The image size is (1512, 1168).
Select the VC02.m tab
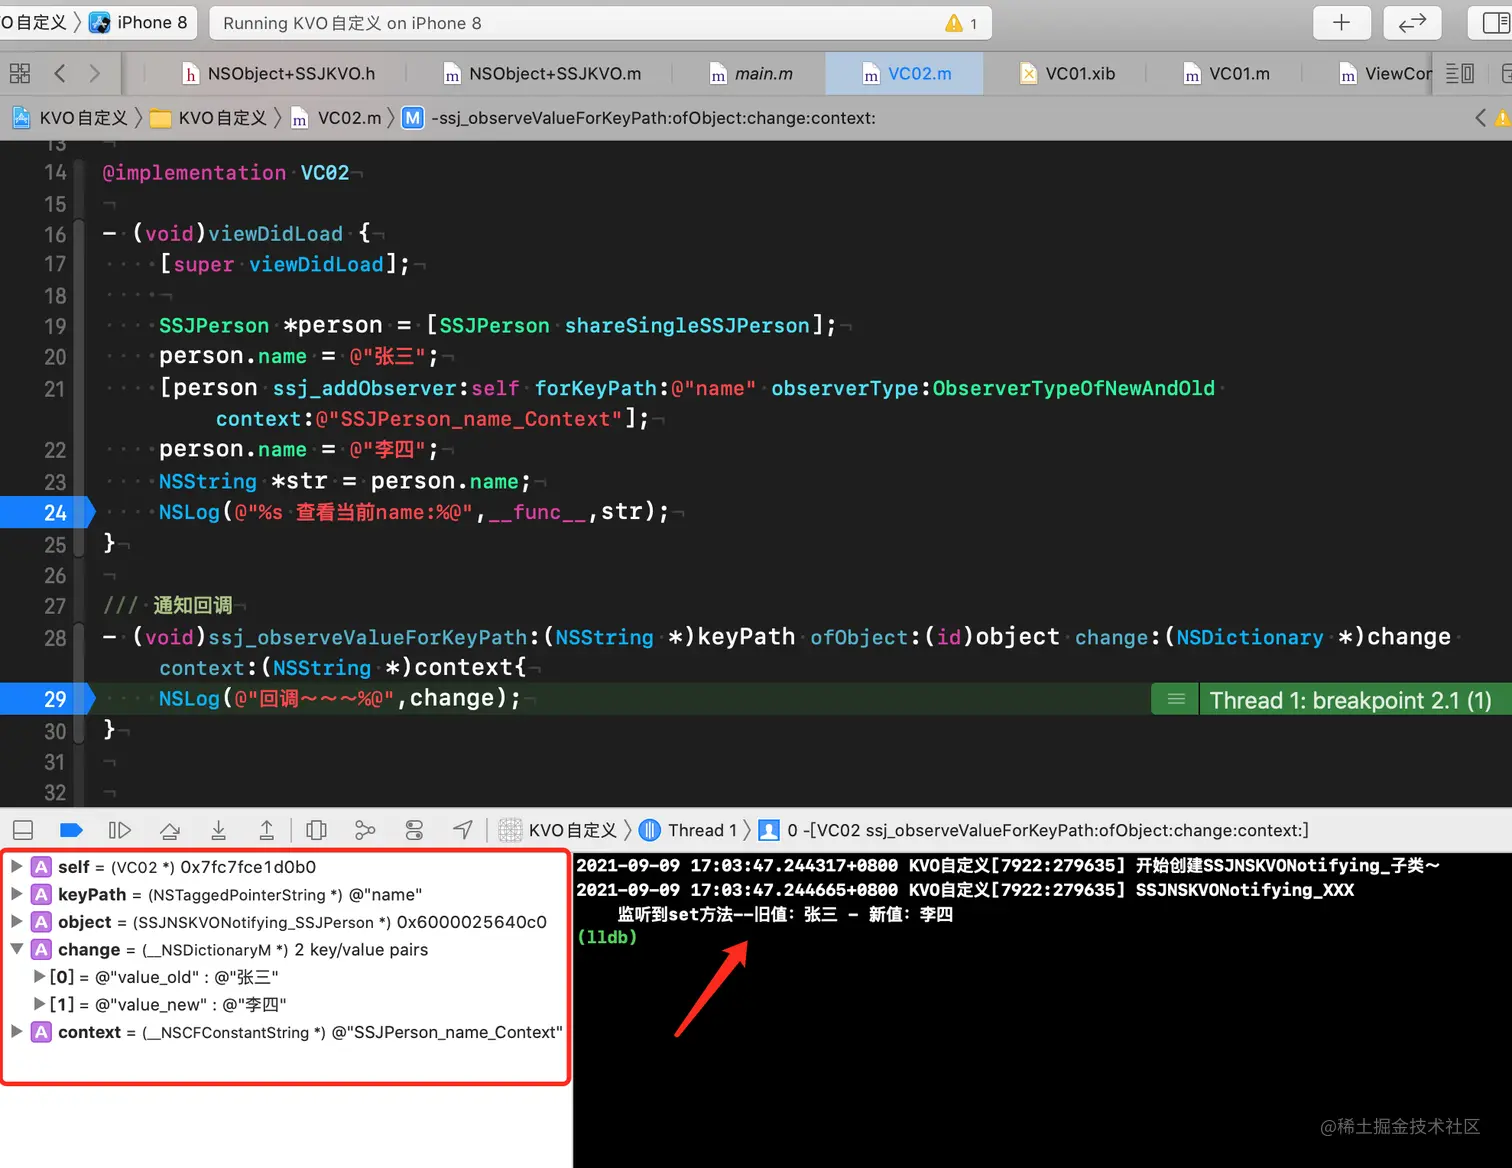coord(905,73)
